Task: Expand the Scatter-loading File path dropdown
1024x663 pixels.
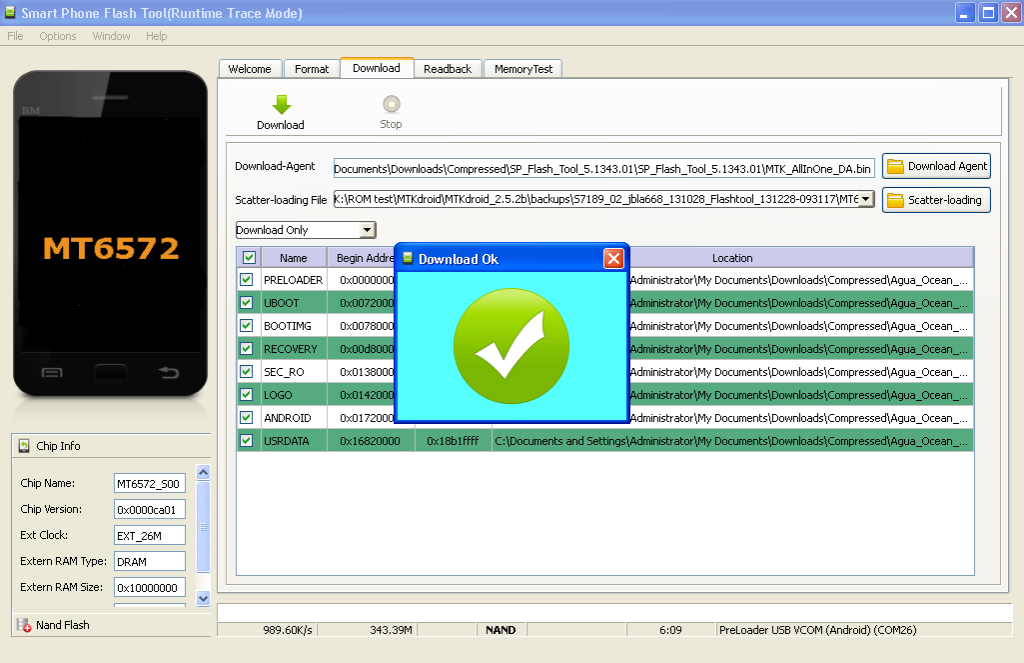Action: point(866,200)
